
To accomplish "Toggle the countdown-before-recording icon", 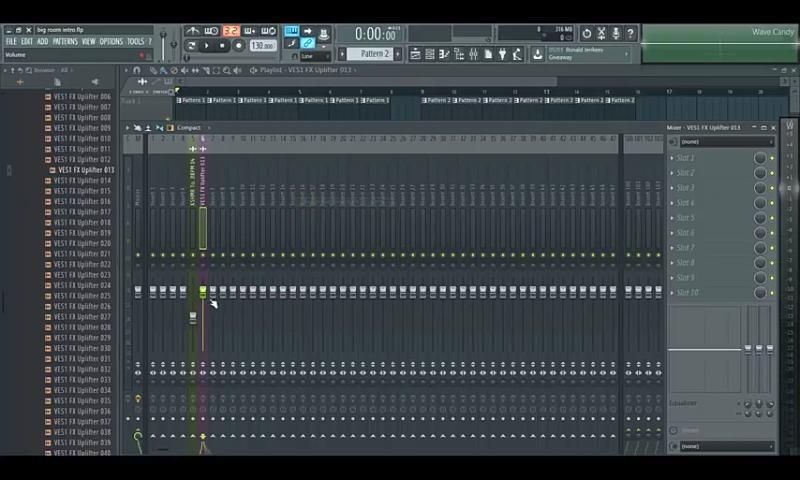I will (231, 32).
